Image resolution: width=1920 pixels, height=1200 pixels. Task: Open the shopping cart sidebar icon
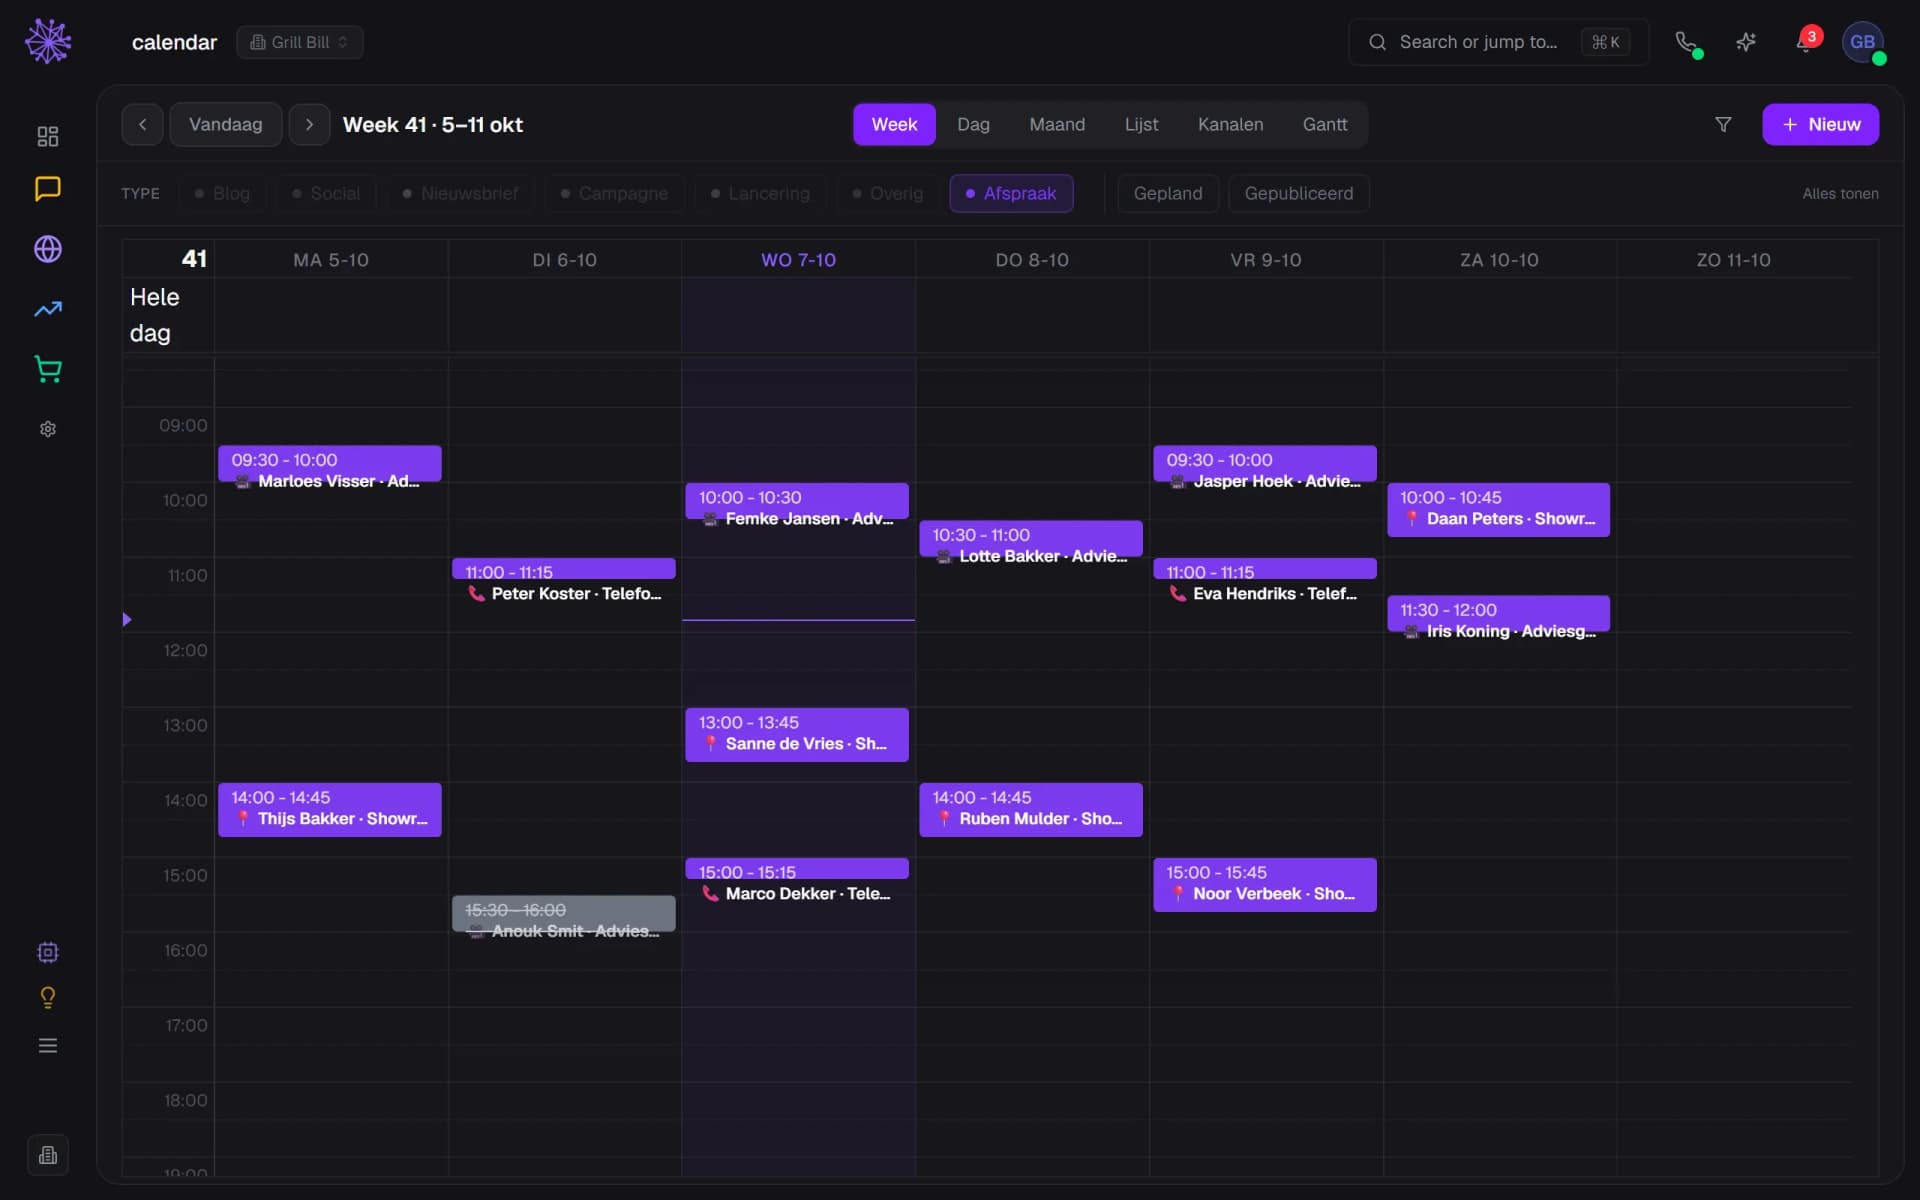(48, 369)
